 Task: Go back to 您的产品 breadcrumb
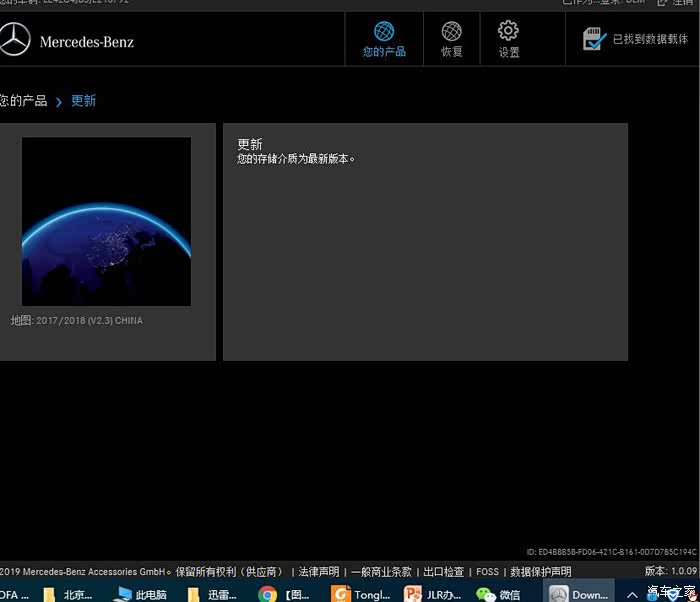click(x=23, y=100)
